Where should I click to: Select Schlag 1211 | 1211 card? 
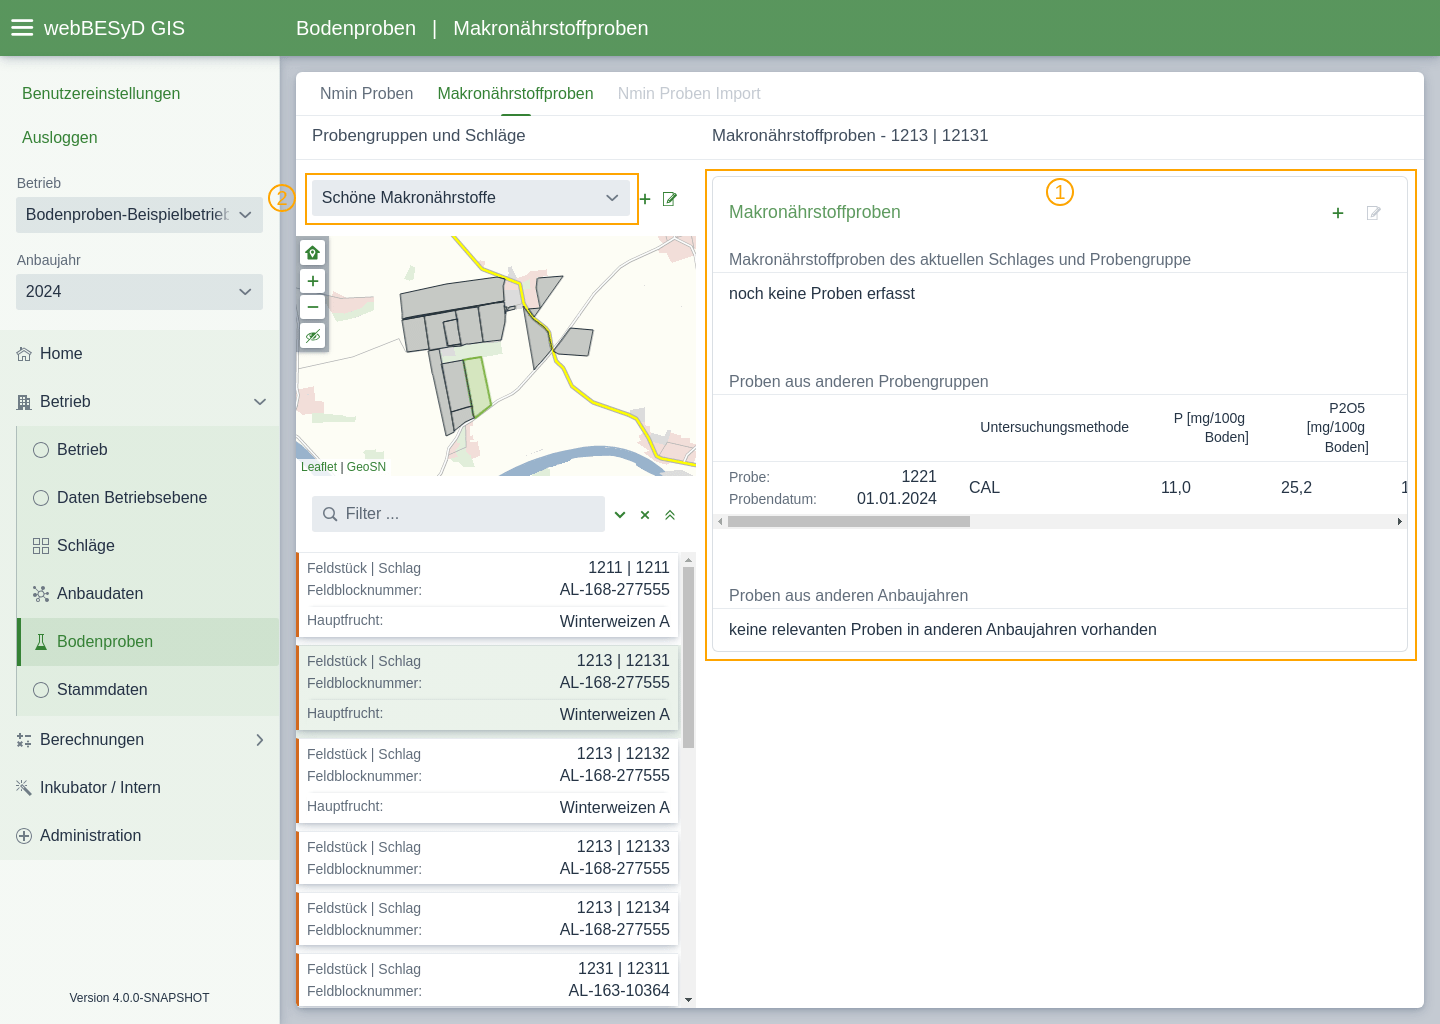coord(487,595)
